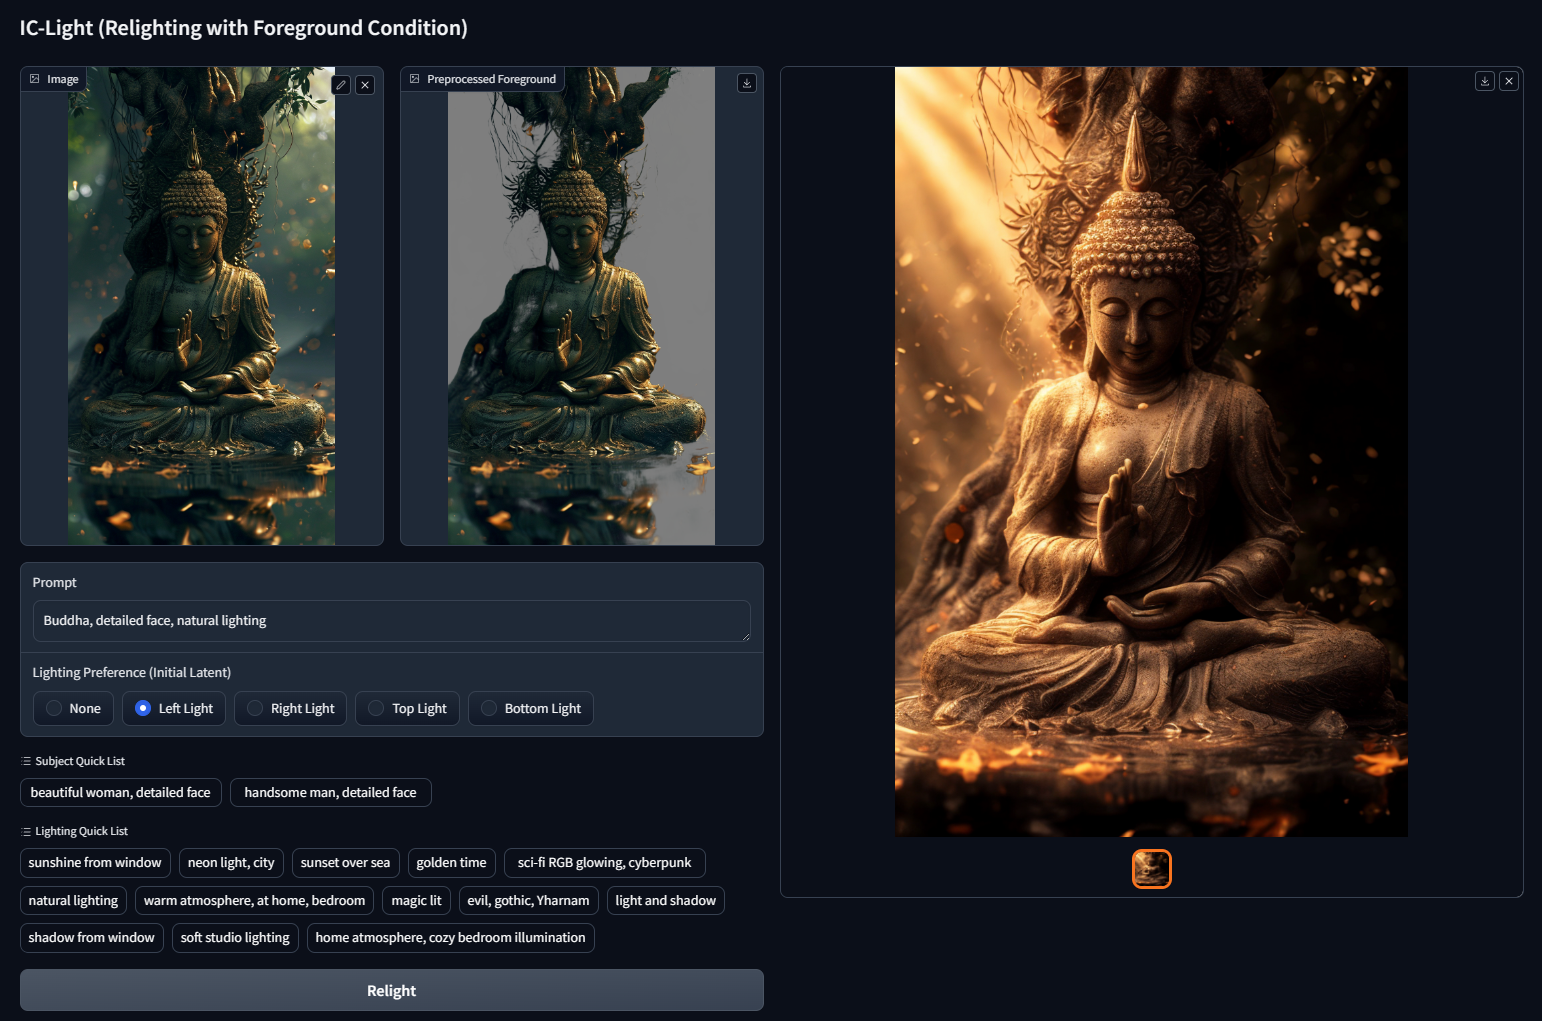The width and height of the screenshot is (1542, 1021).
Task: Pick the "magic lit" lighting preset
Action: tap(416, 900)
